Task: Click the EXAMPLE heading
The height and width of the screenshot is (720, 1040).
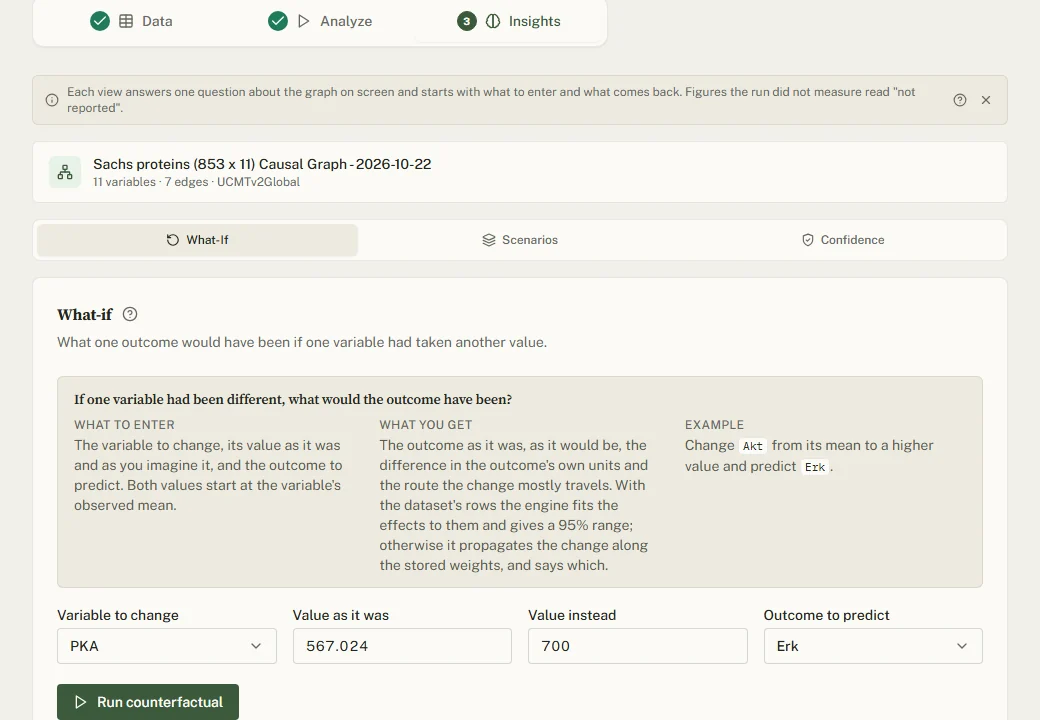Action: (714, 425)
